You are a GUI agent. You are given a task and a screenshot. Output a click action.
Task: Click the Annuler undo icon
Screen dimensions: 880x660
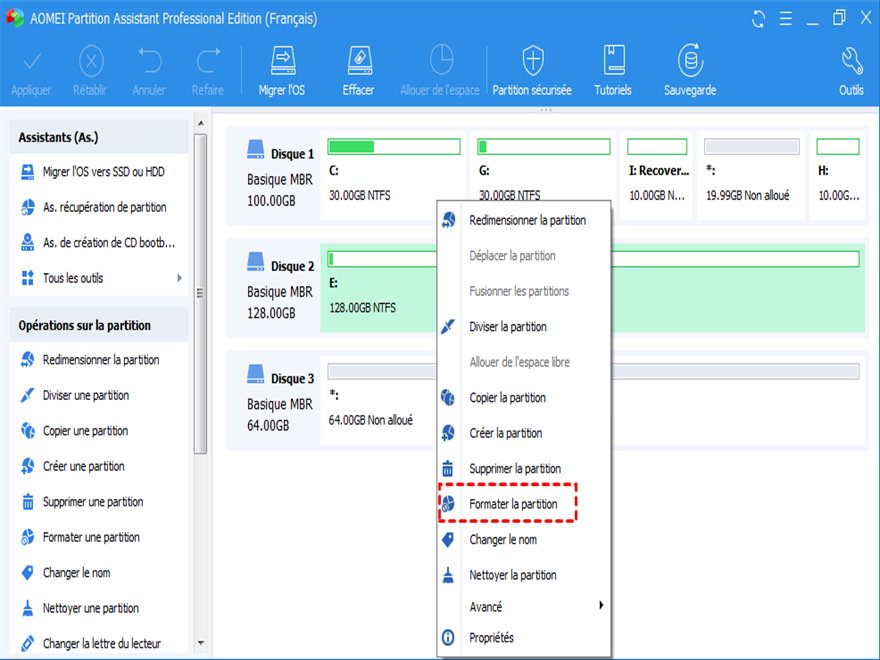pos(149,61)
